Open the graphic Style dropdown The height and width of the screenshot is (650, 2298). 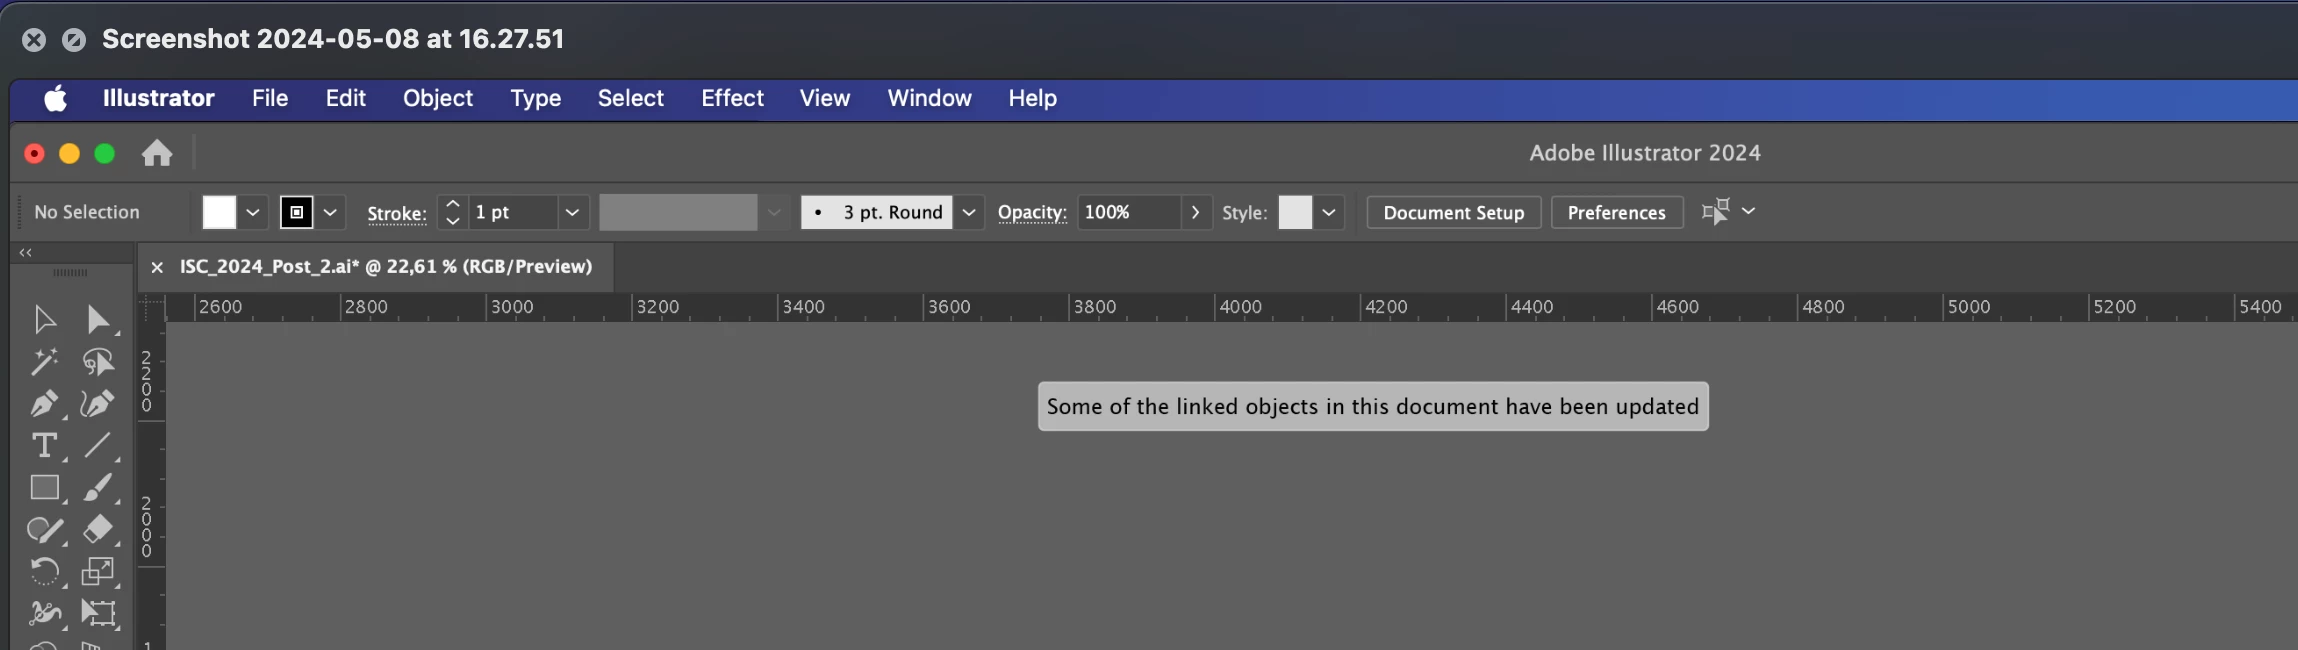[x=1328, y=212]
